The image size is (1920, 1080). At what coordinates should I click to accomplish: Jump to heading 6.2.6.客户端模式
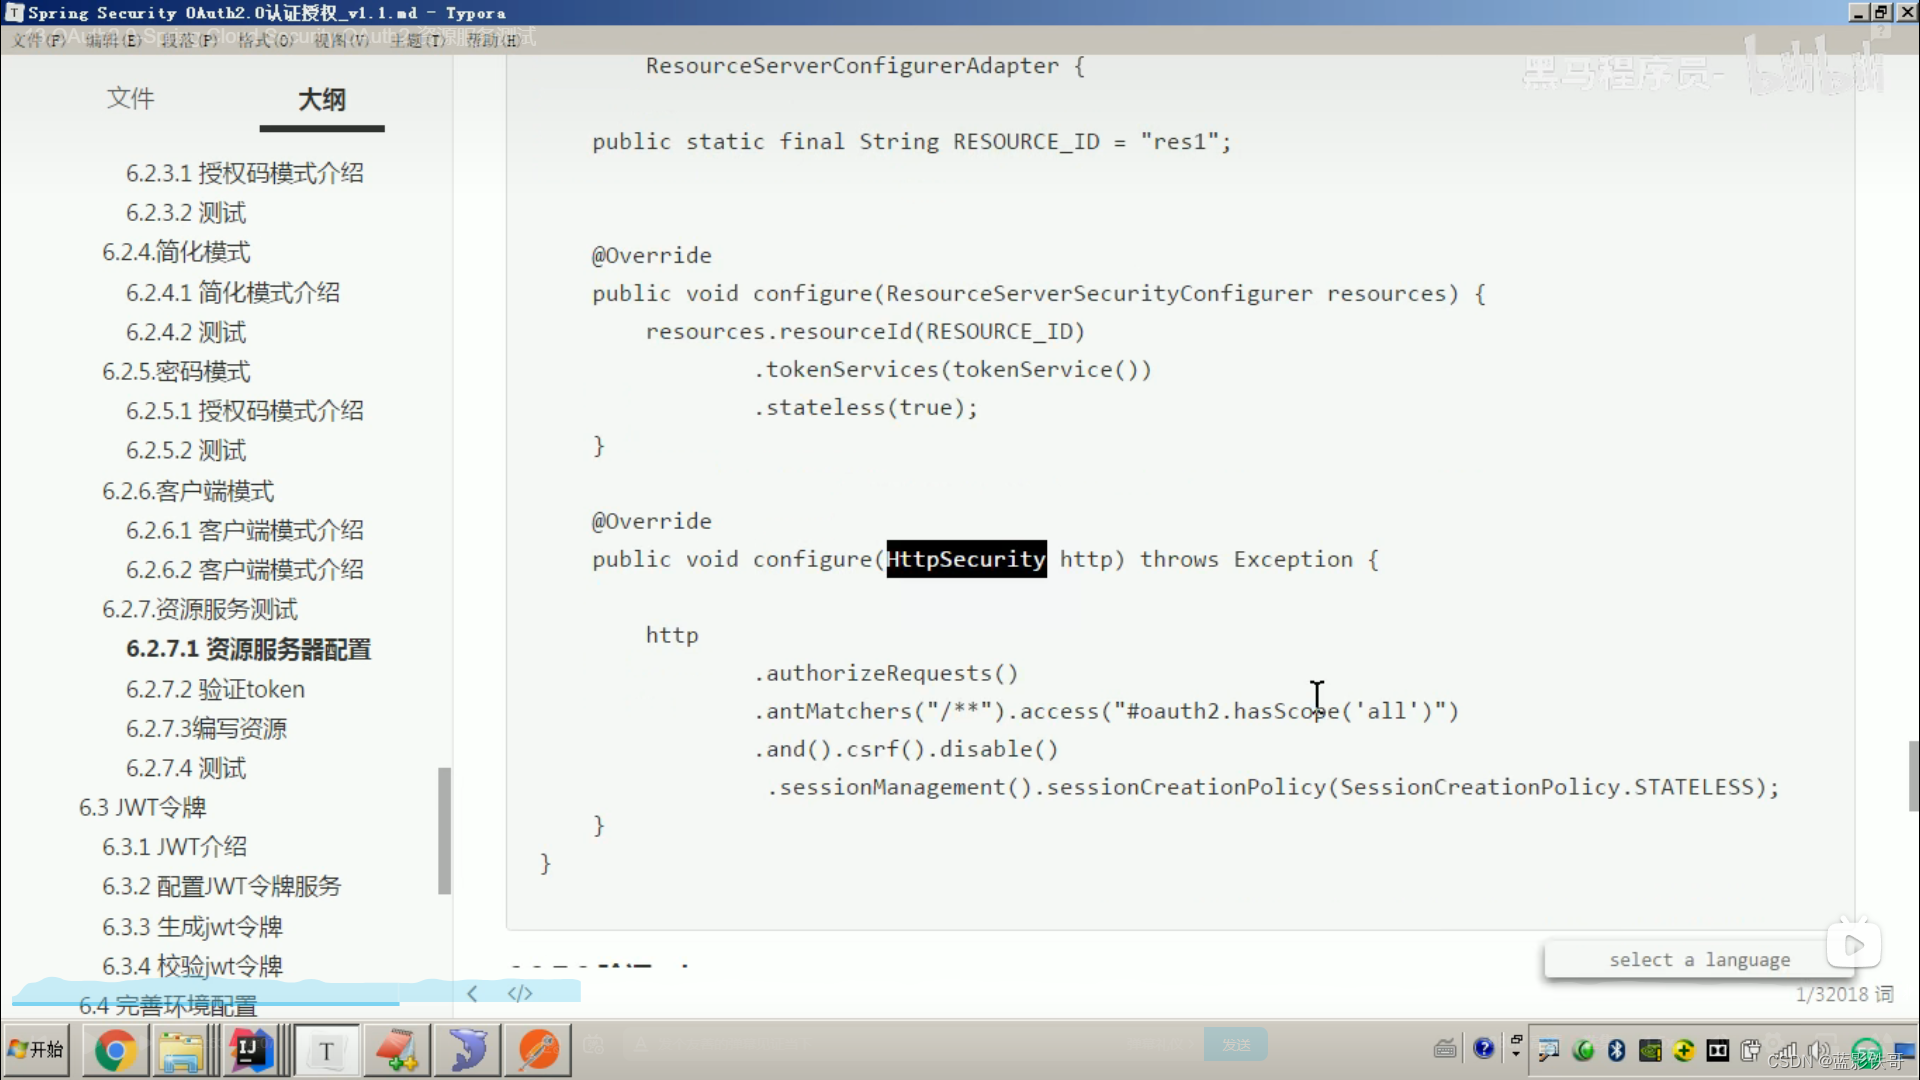pyautogui.click(x=188, y=491)
